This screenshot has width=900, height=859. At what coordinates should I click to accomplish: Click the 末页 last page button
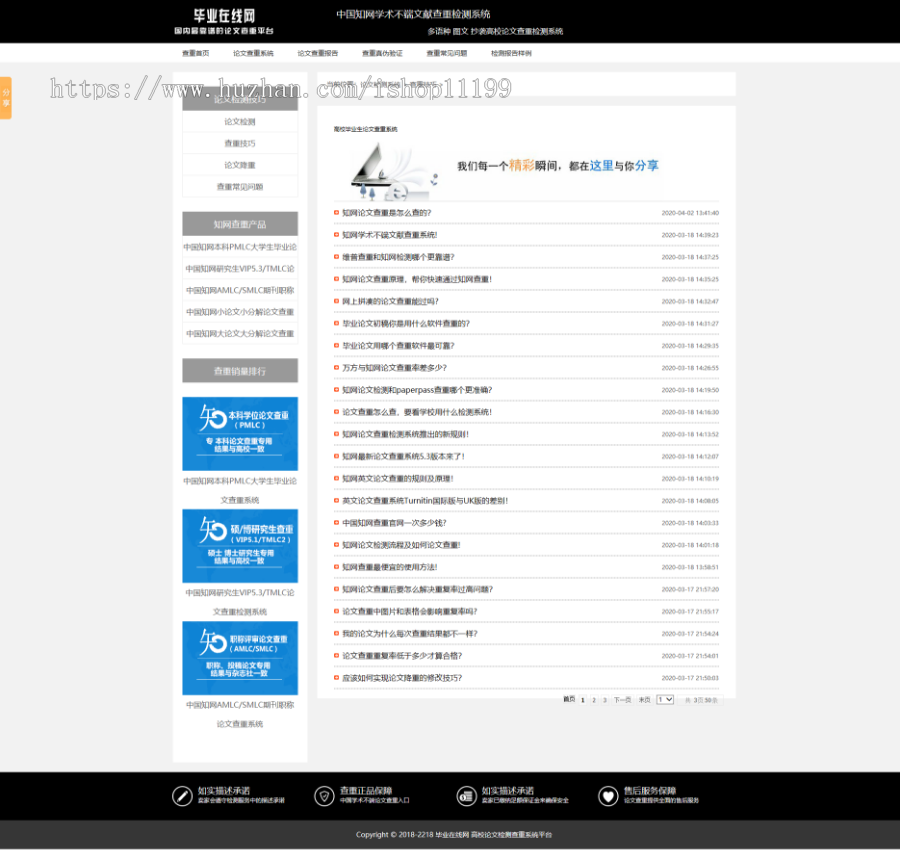(x=645, y=700)
